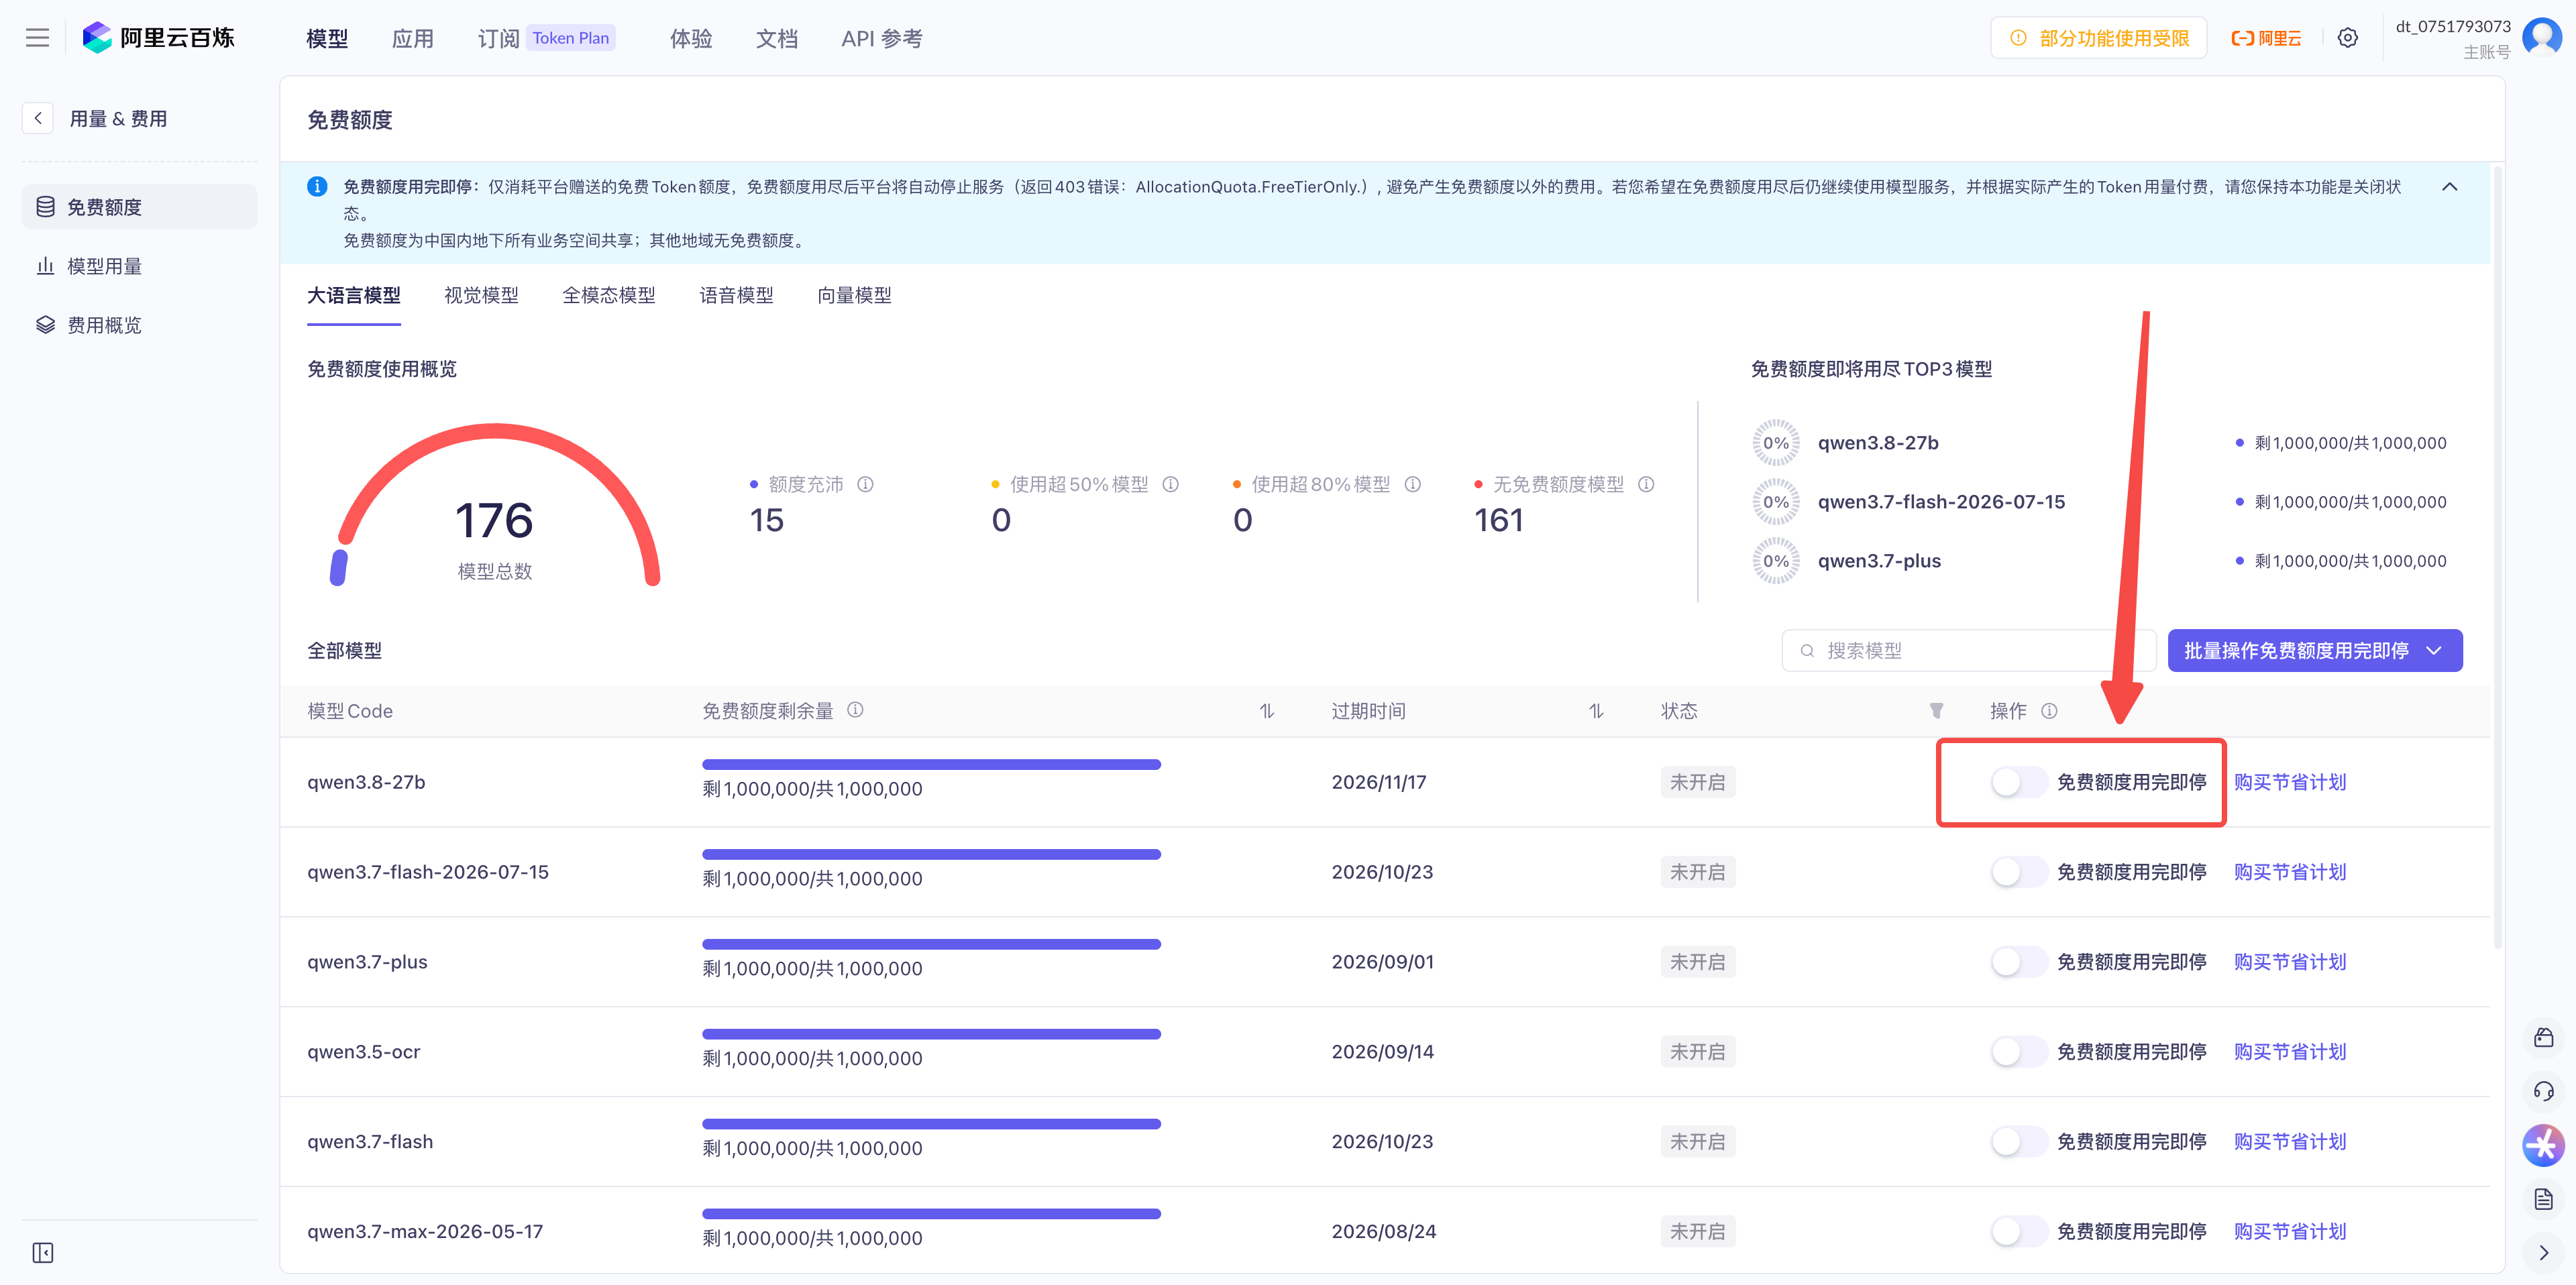Click 购买节省计划 for qwen3.5-ocr
Screen dimensions: 2576x1285
[x=2289, y=1052]
